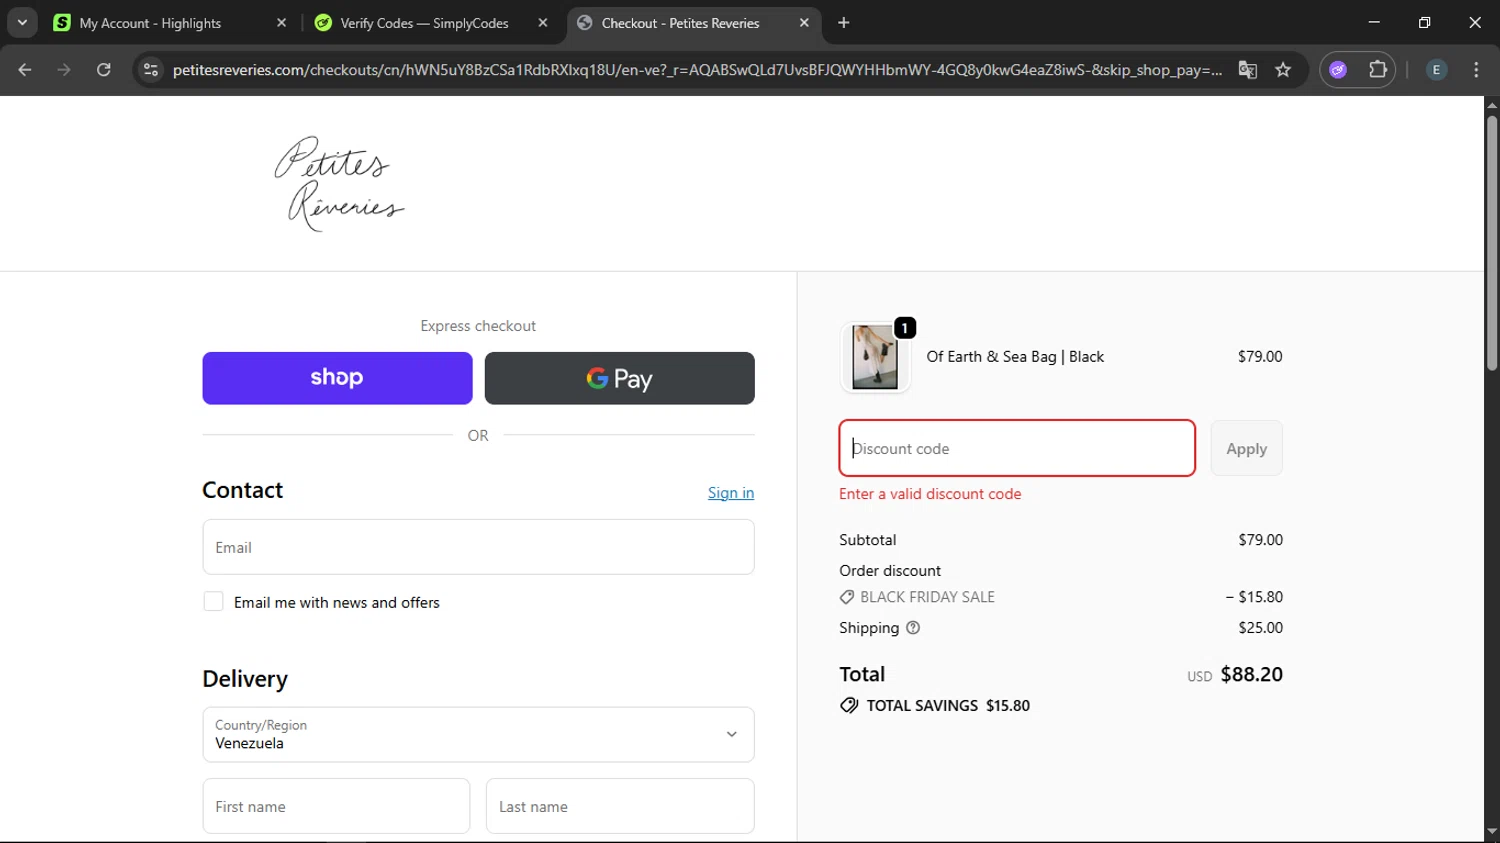The height and width of the screenshot is (843, 1500).
Task: Click the Apply discount button
Action: [x=1246, y=448]
